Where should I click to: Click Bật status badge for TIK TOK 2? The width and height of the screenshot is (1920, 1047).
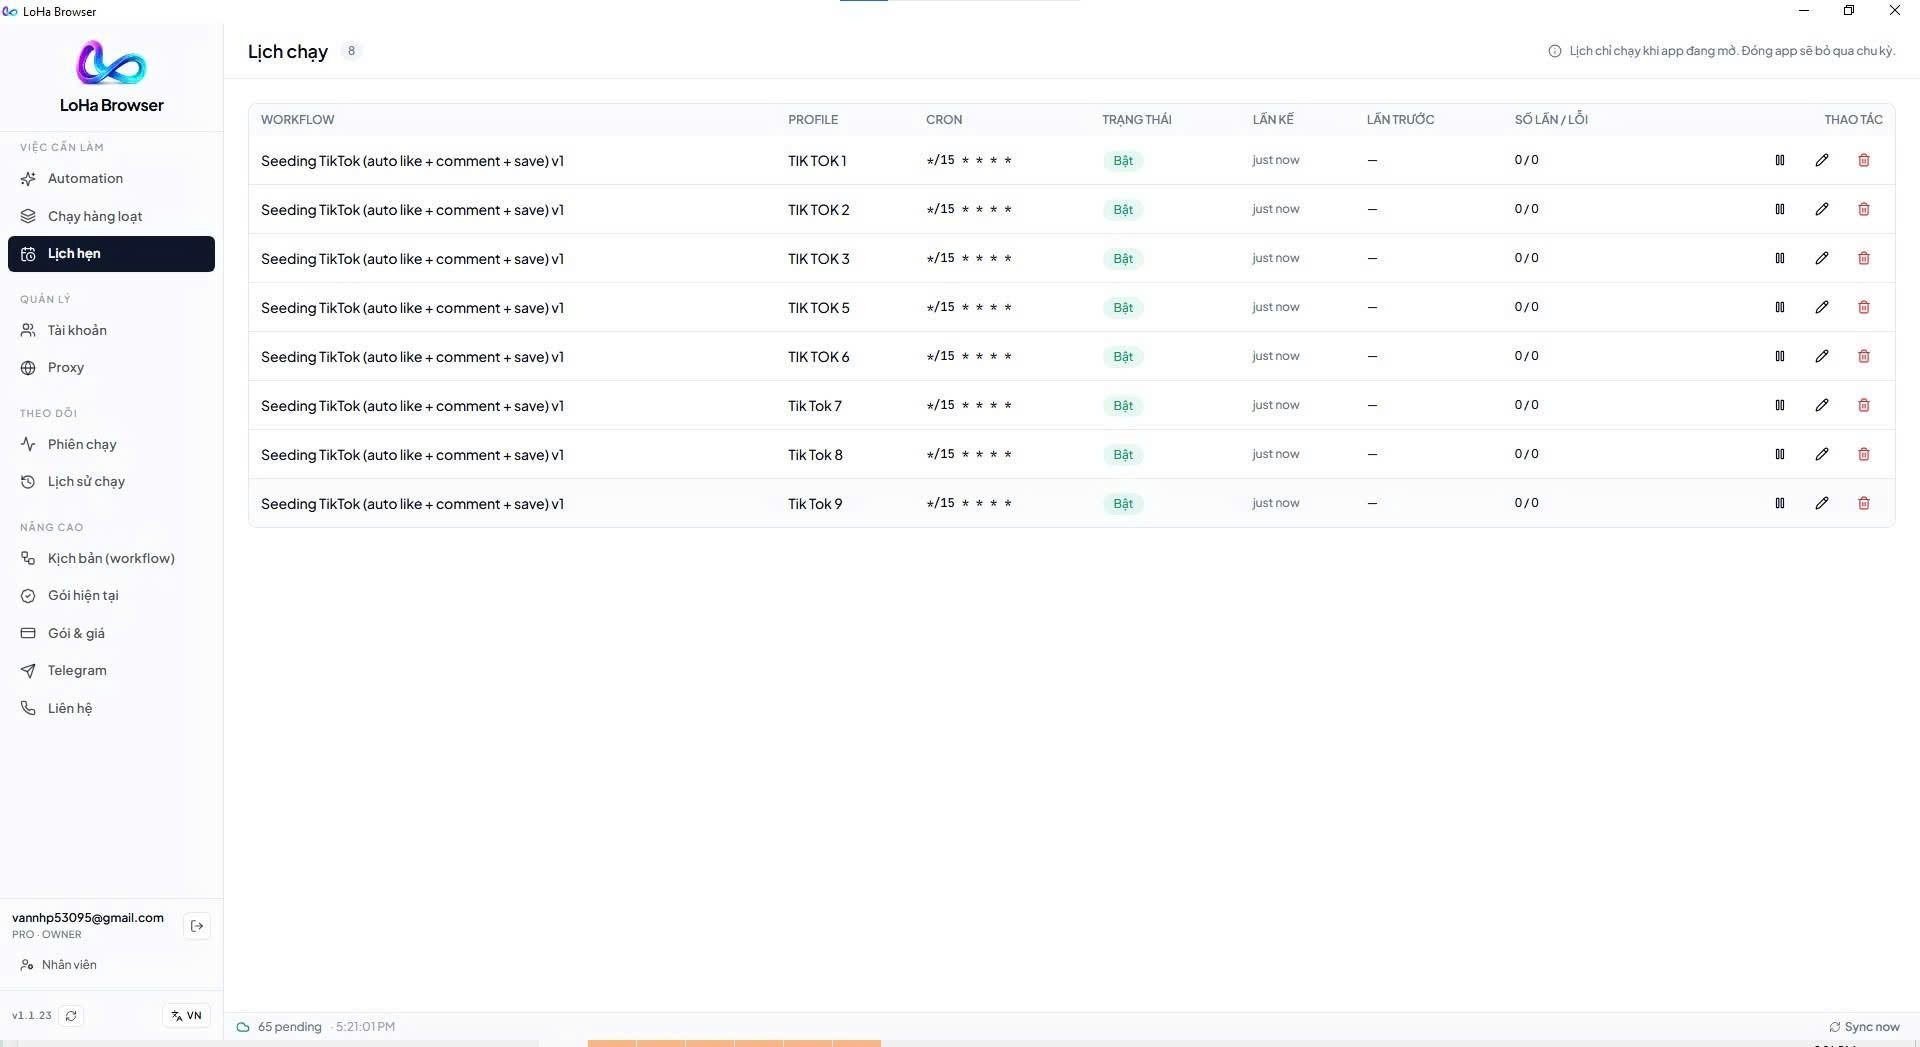(x=1123, y=209)
